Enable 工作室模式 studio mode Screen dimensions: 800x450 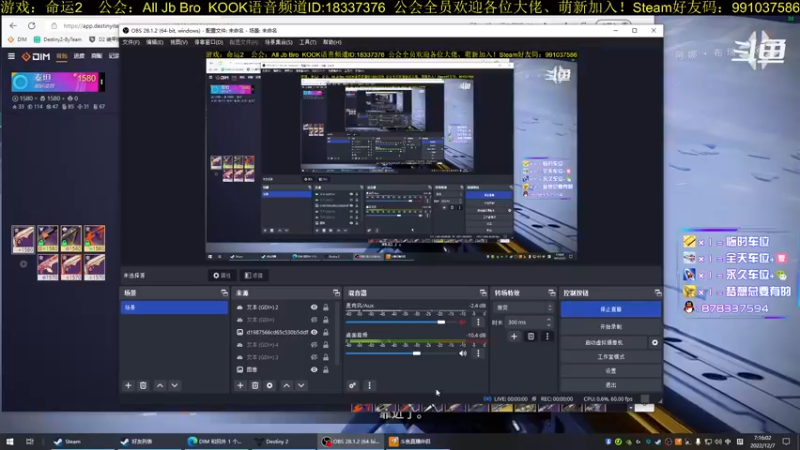pos(611,357)
